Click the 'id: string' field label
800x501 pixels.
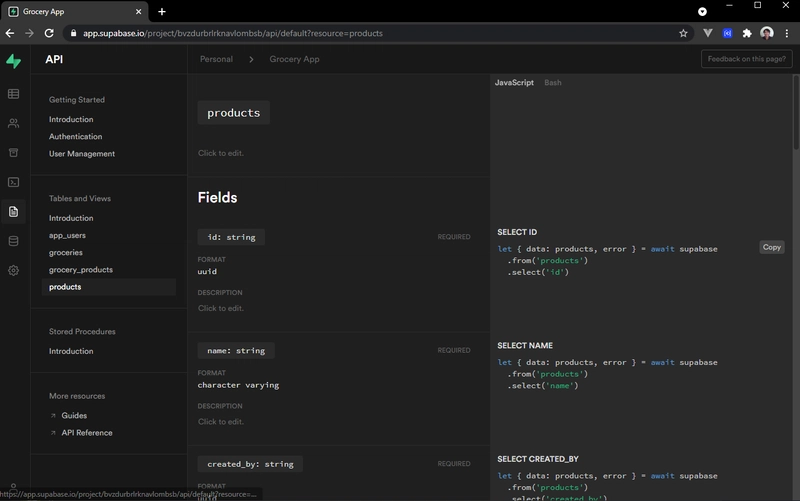(231, 237)
